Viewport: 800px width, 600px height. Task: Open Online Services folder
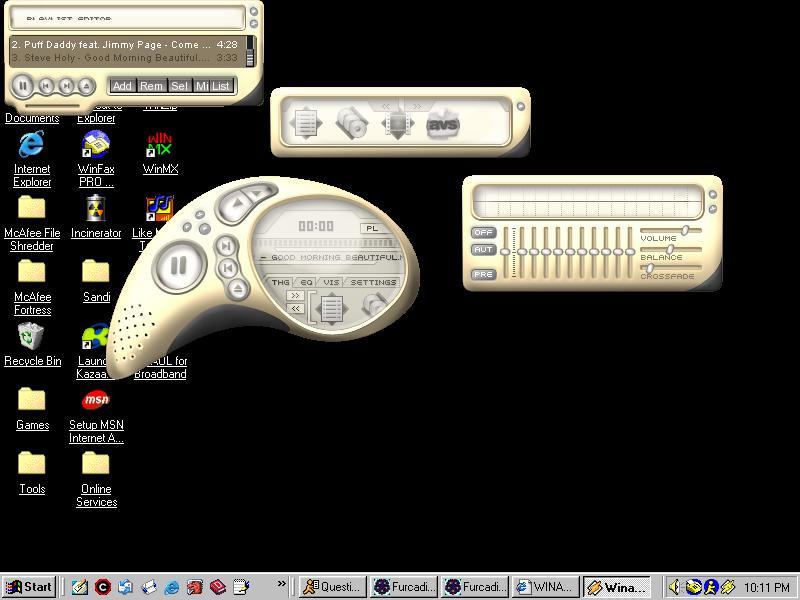pyautogui.click(x=96, y=480)
